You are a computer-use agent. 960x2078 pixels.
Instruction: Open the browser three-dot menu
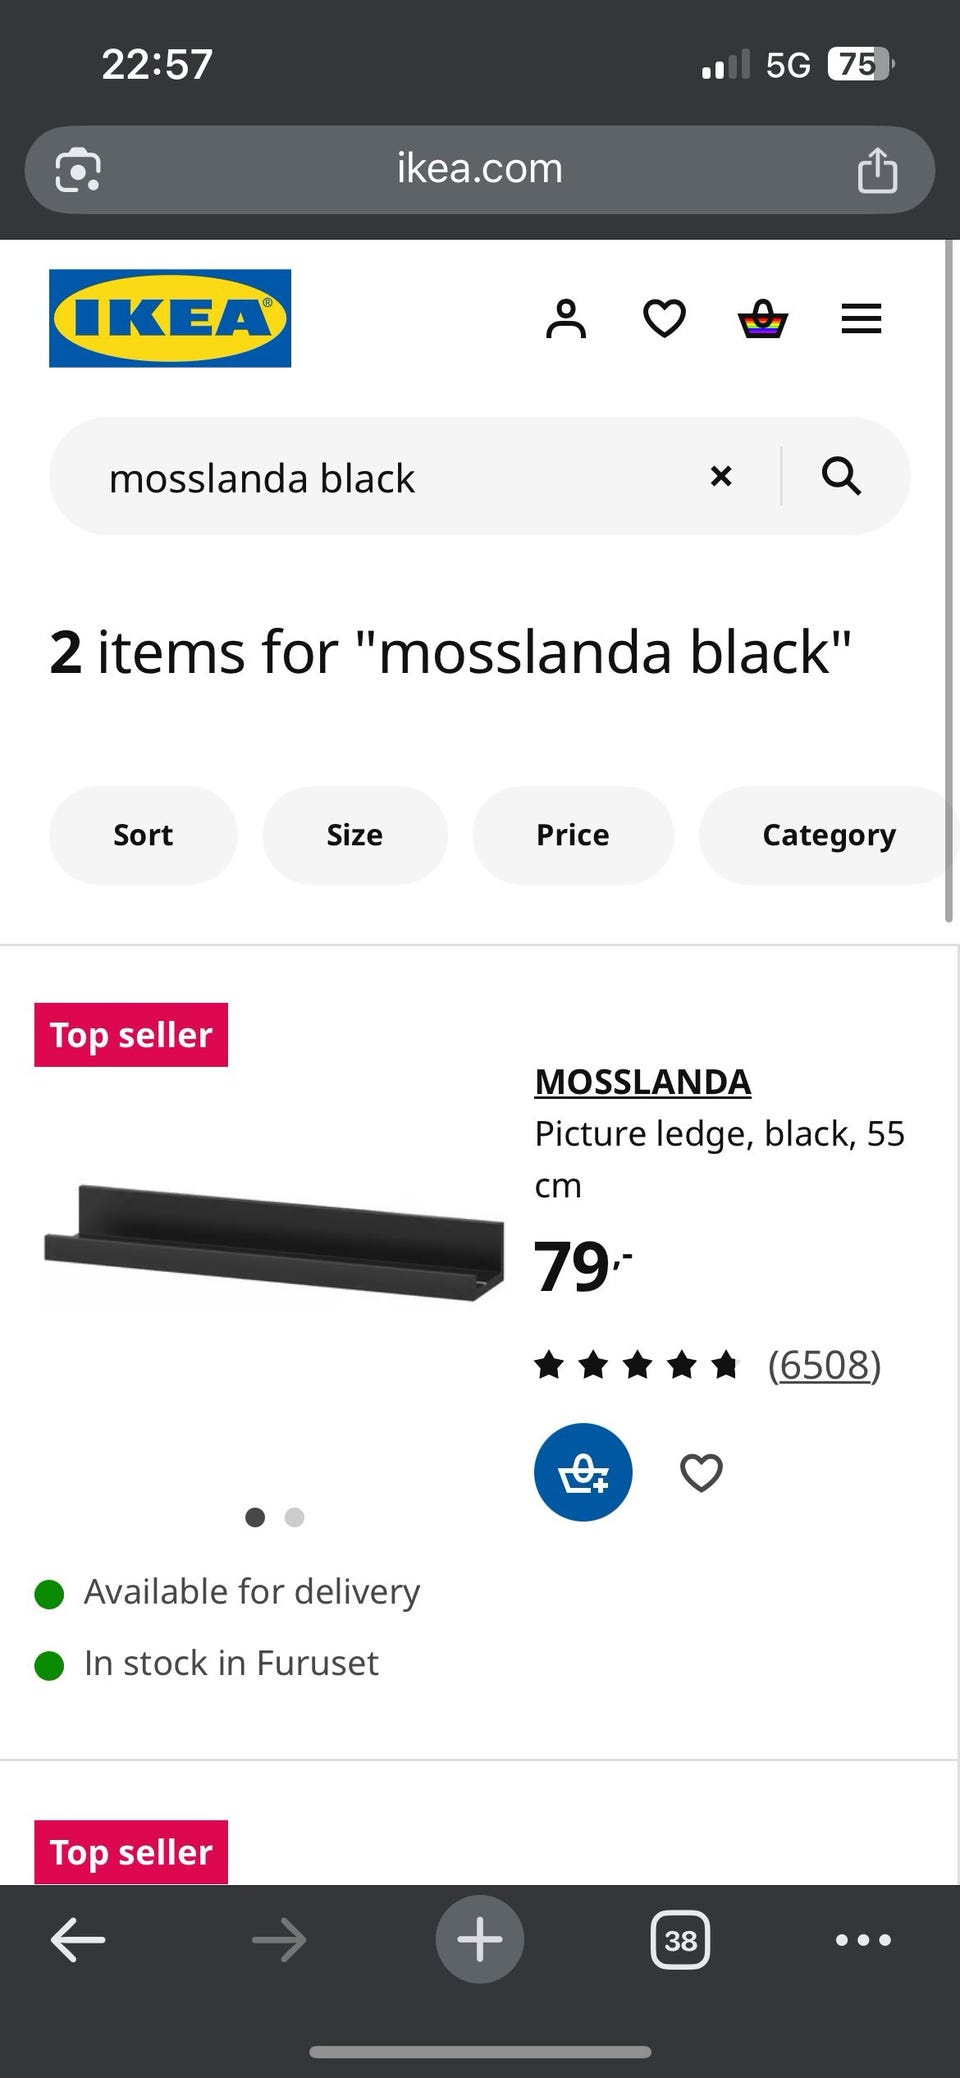click(863, 1940)
